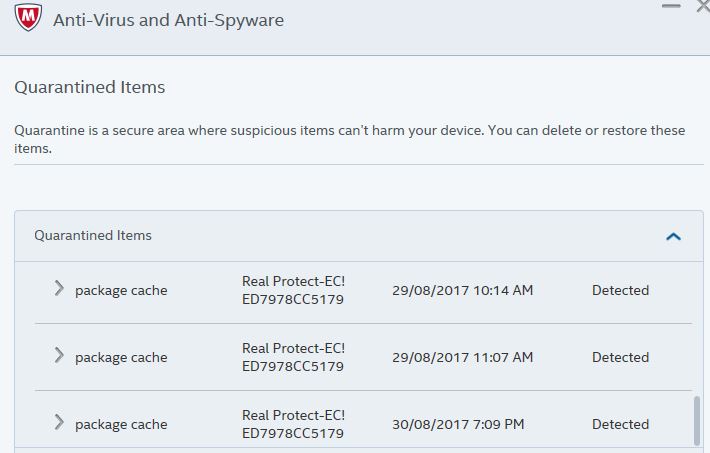The image size is (710, 453).
Task: Minimize the Anti-Virus and Anti-Spyware window
Action: 670,6
